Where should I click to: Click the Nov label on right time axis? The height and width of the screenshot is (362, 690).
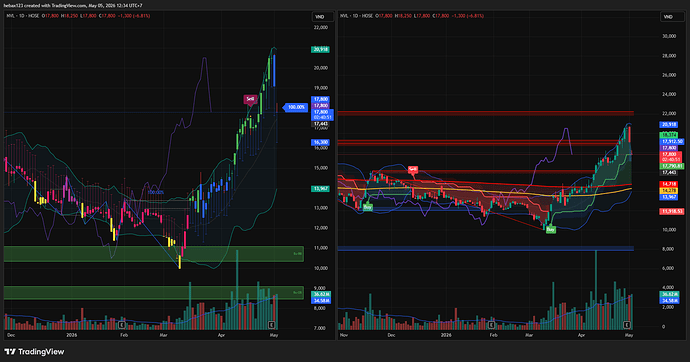(344, 335)
